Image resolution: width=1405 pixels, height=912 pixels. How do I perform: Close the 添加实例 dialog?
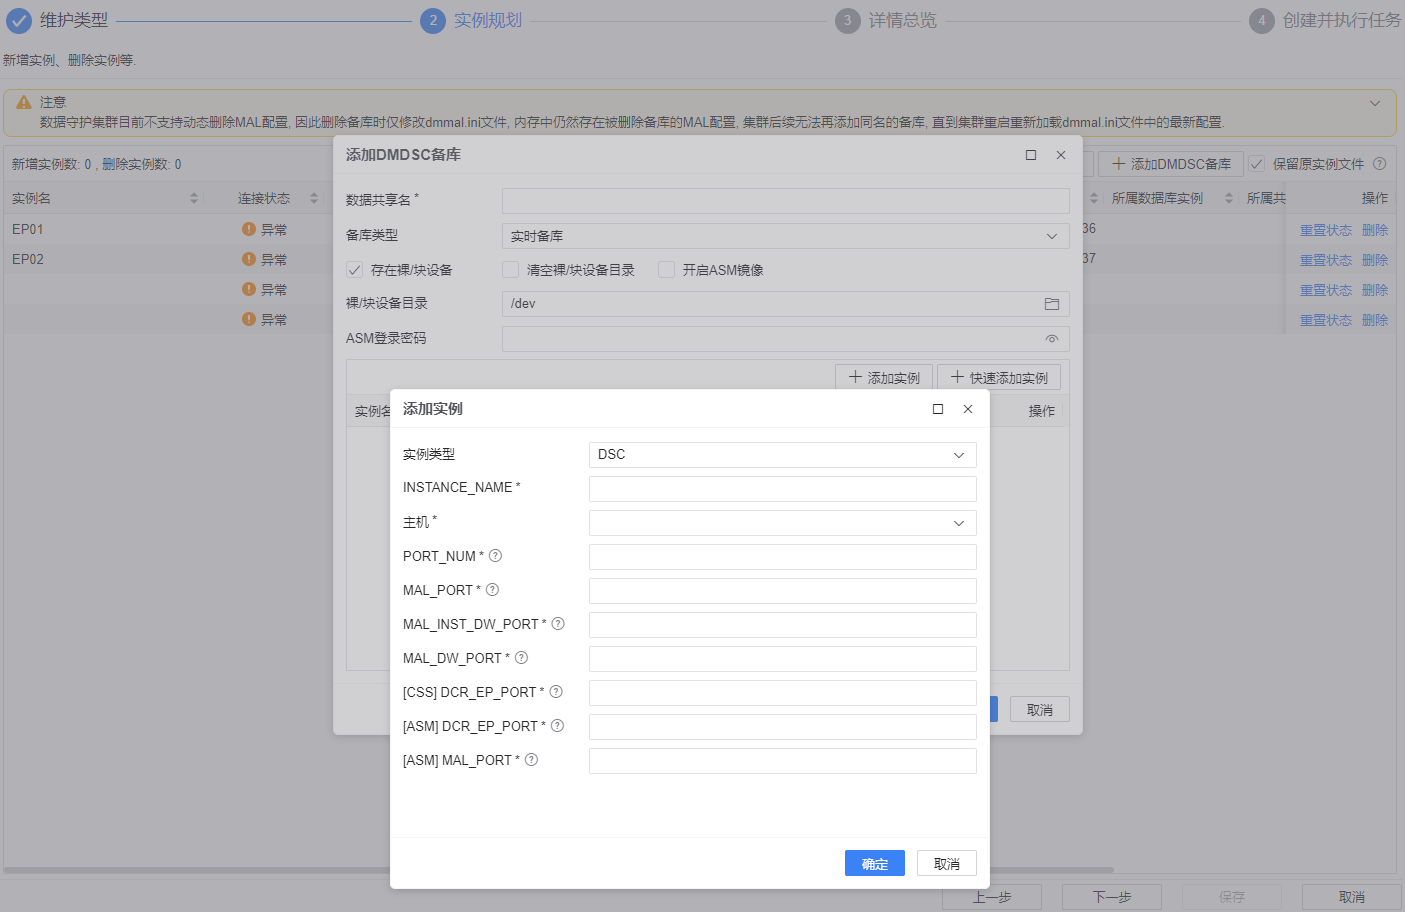pos(968,409)
